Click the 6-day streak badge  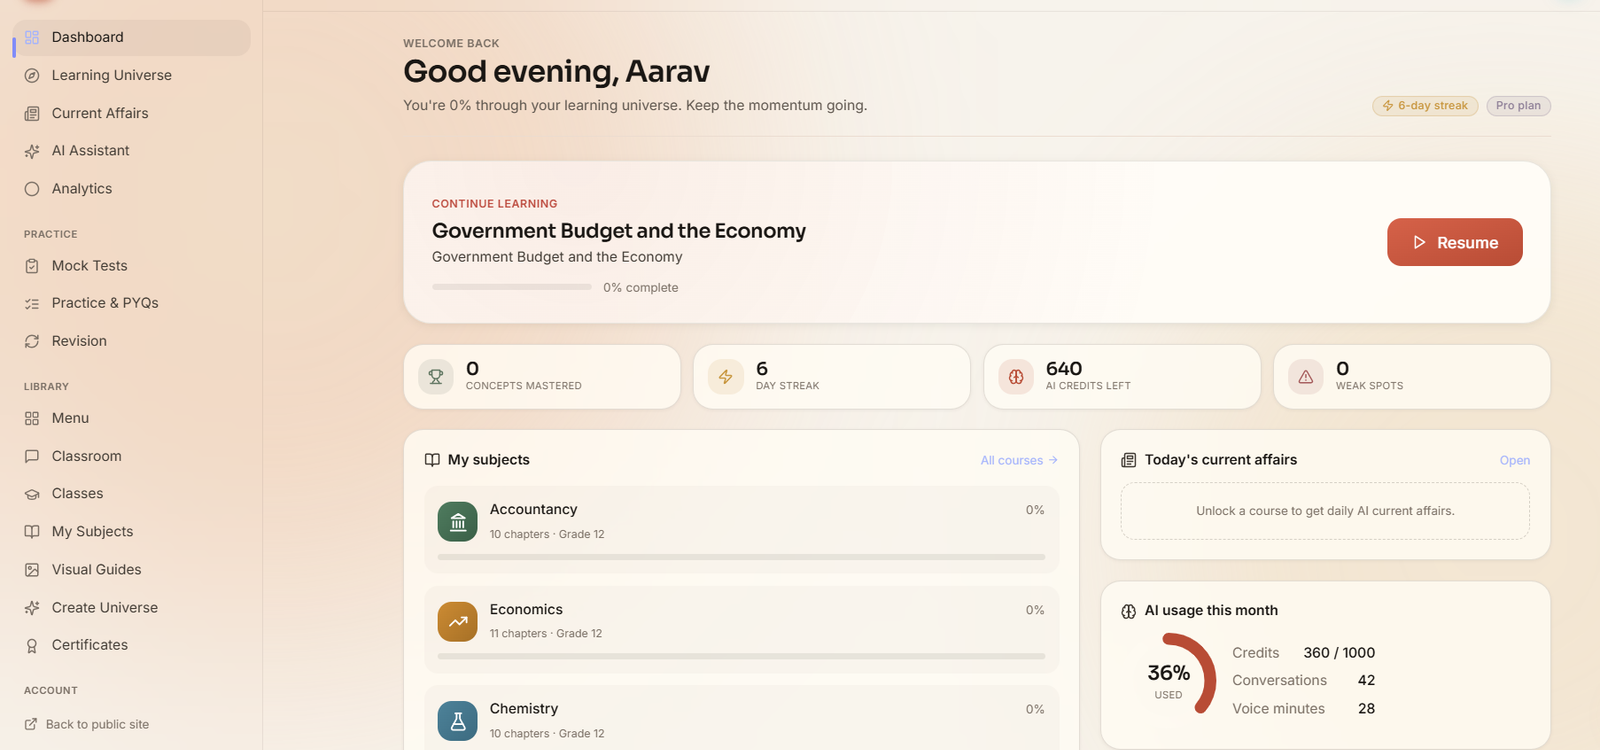click(x=1425, y=106)
